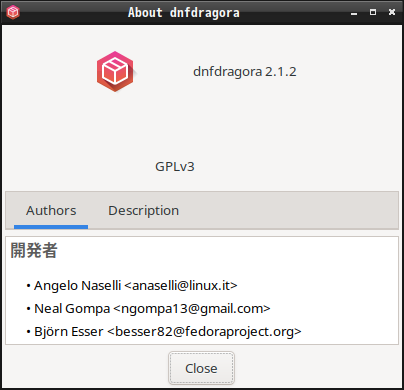Click the title bar application icon
The width and height of the screenshot is (404, 390).
pos(13,12)
